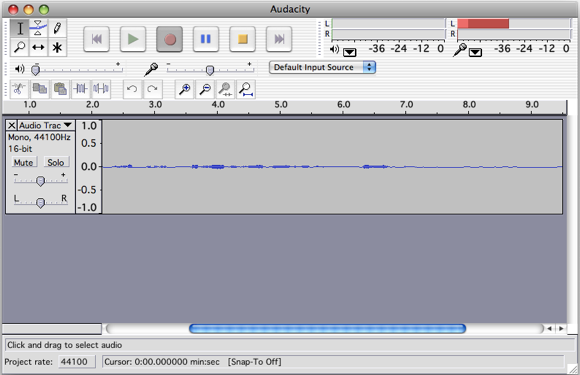
Task: Click the Mono, 44100Hz track info
Action: (x=39, y=137)
